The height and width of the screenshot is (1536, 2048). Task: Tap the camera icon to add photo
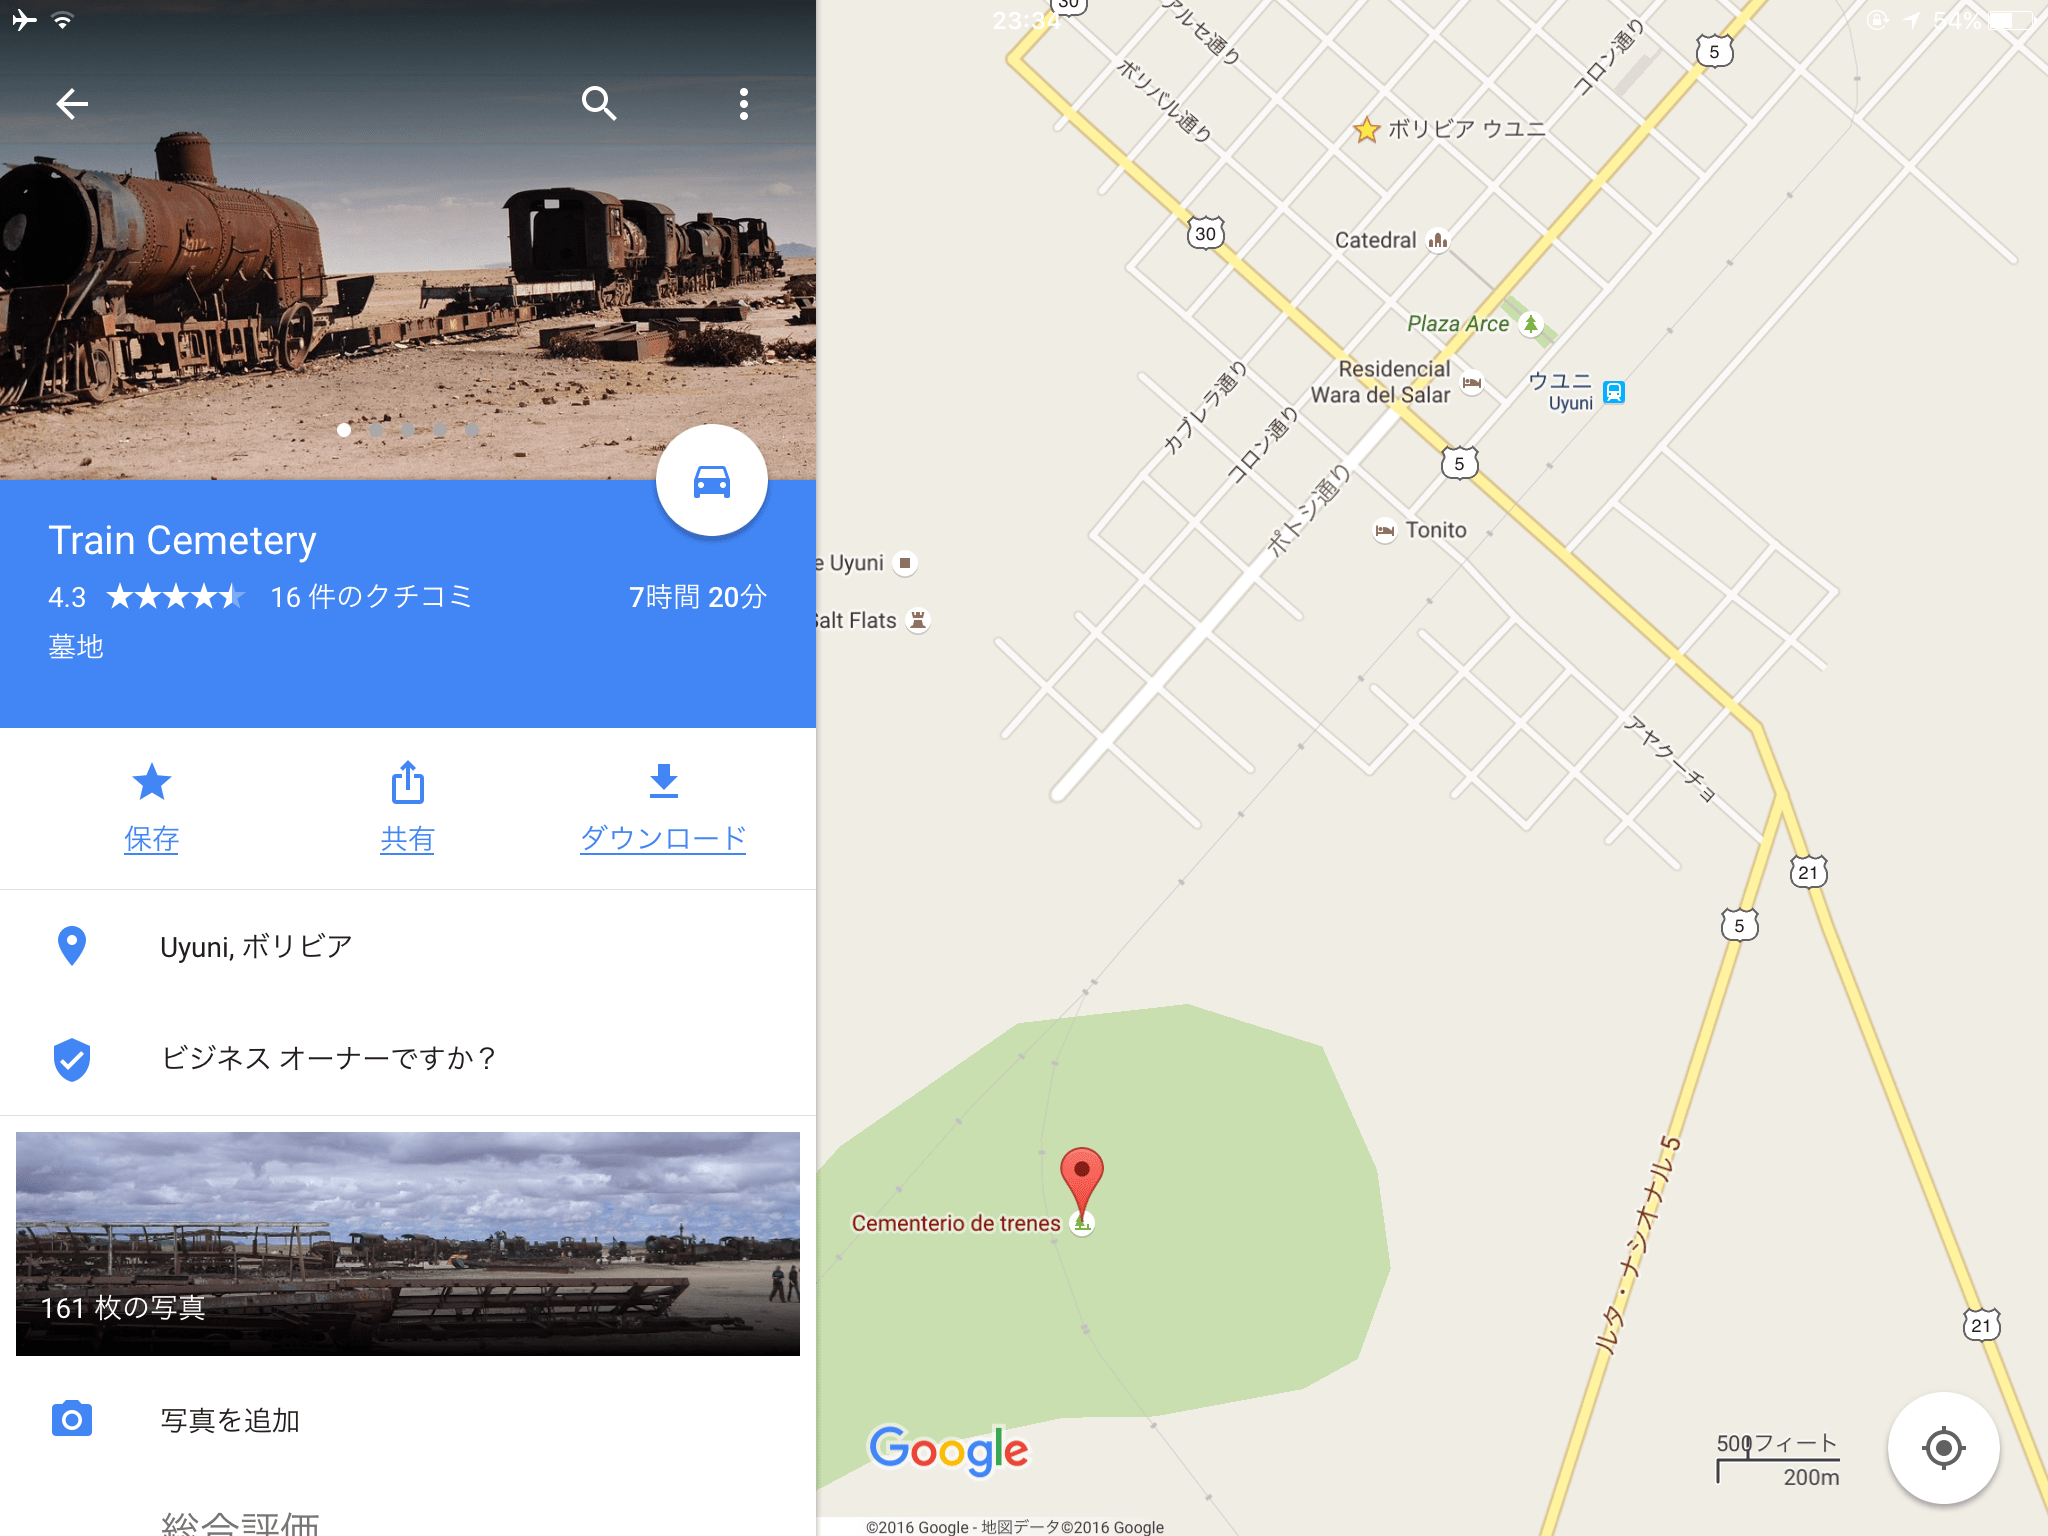pyautogui.click(x=72, y=1419)
